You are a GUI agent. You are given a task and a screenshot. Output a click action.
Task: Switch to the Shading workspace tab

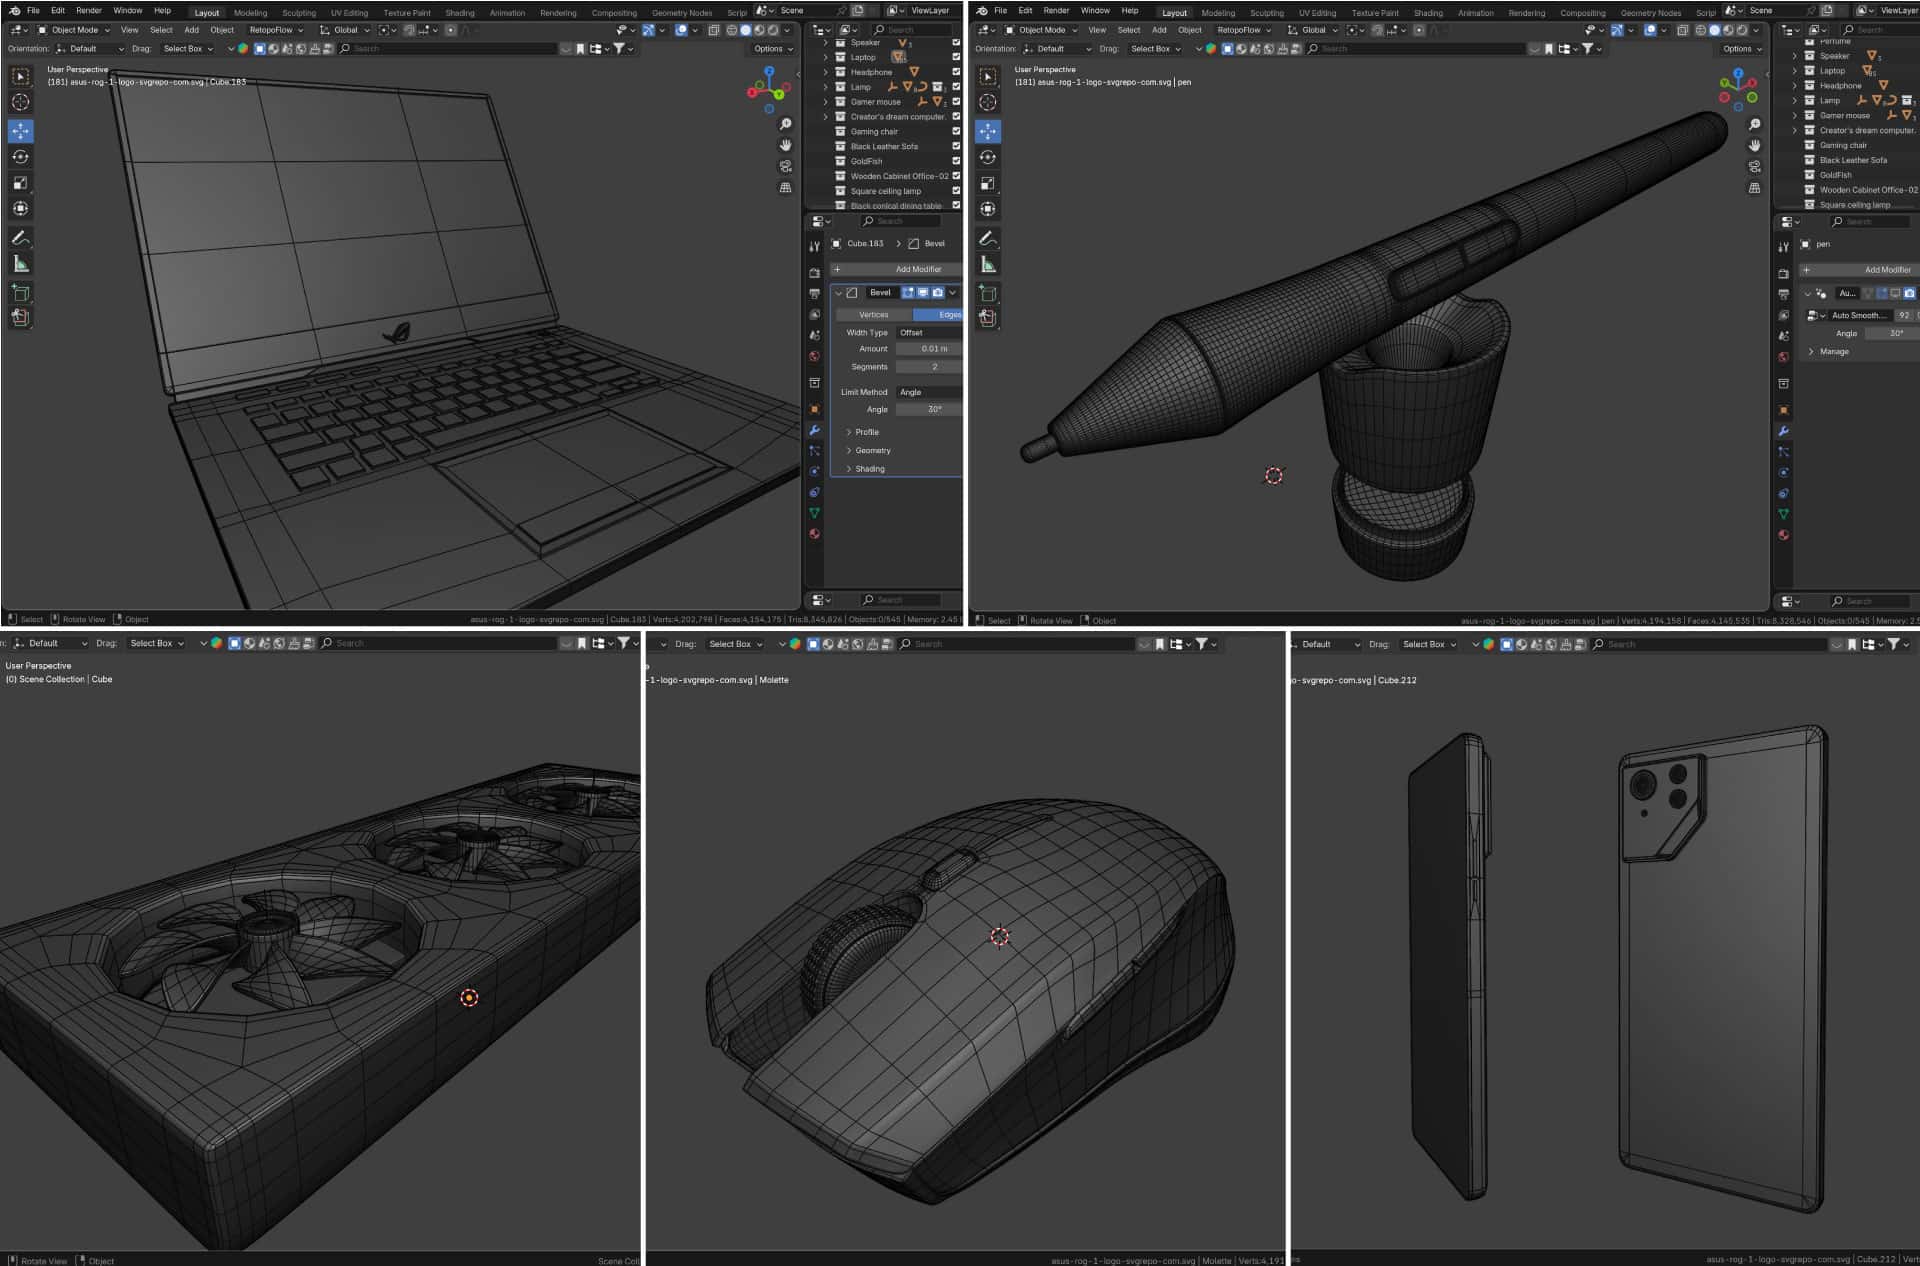pos(461,13)
